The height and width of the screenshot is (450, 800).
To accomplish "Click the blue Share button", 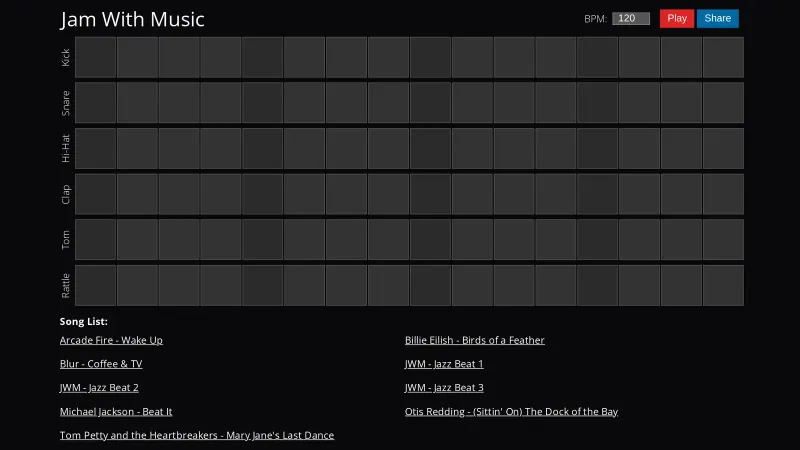I will [x=717, y=18].
